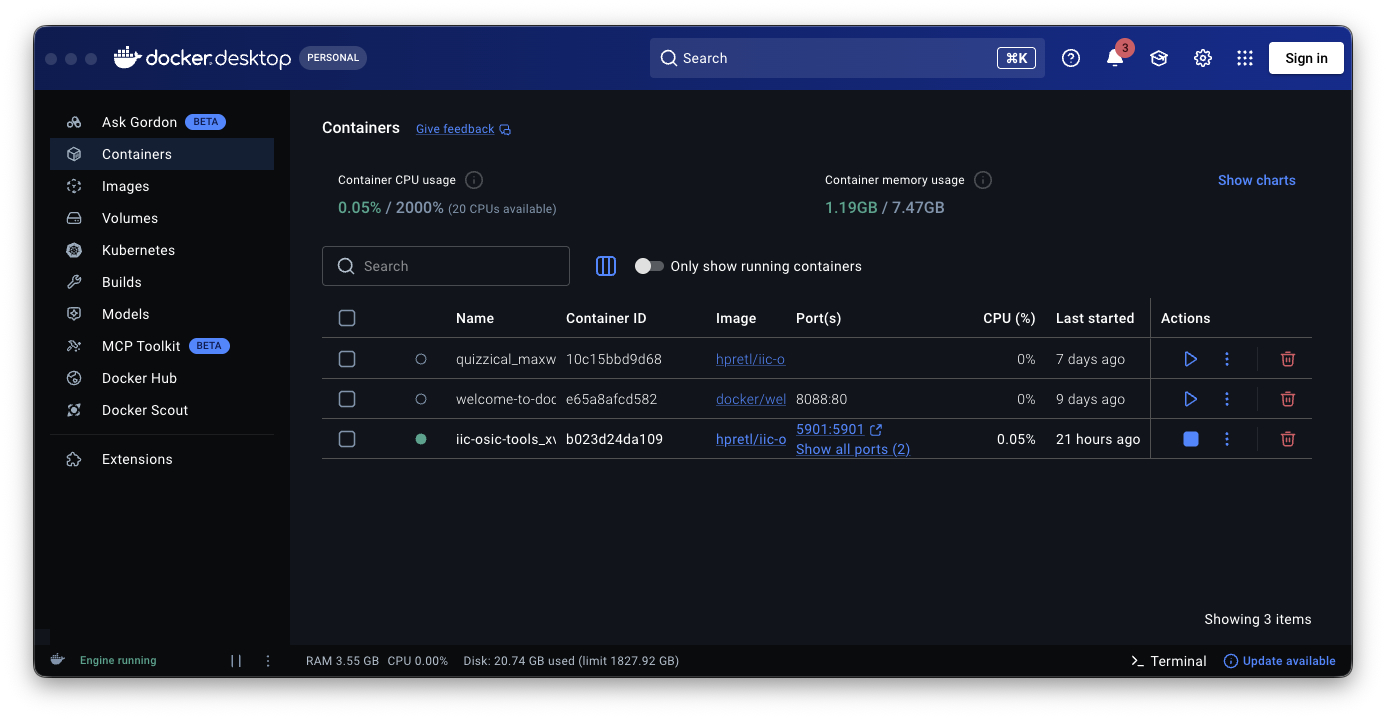
Task: Open the Settings gear icon
Action: pyautogui.click(x=1202, y=58)
